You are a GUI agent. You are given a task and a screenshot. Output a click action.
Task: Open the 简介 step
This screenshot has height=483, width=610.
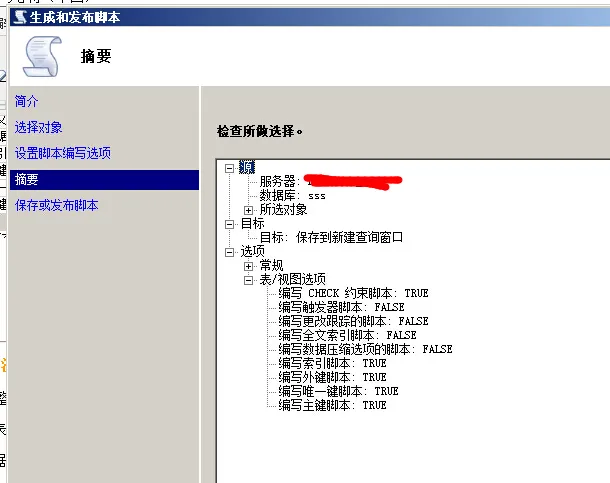[x=26, y=102]
